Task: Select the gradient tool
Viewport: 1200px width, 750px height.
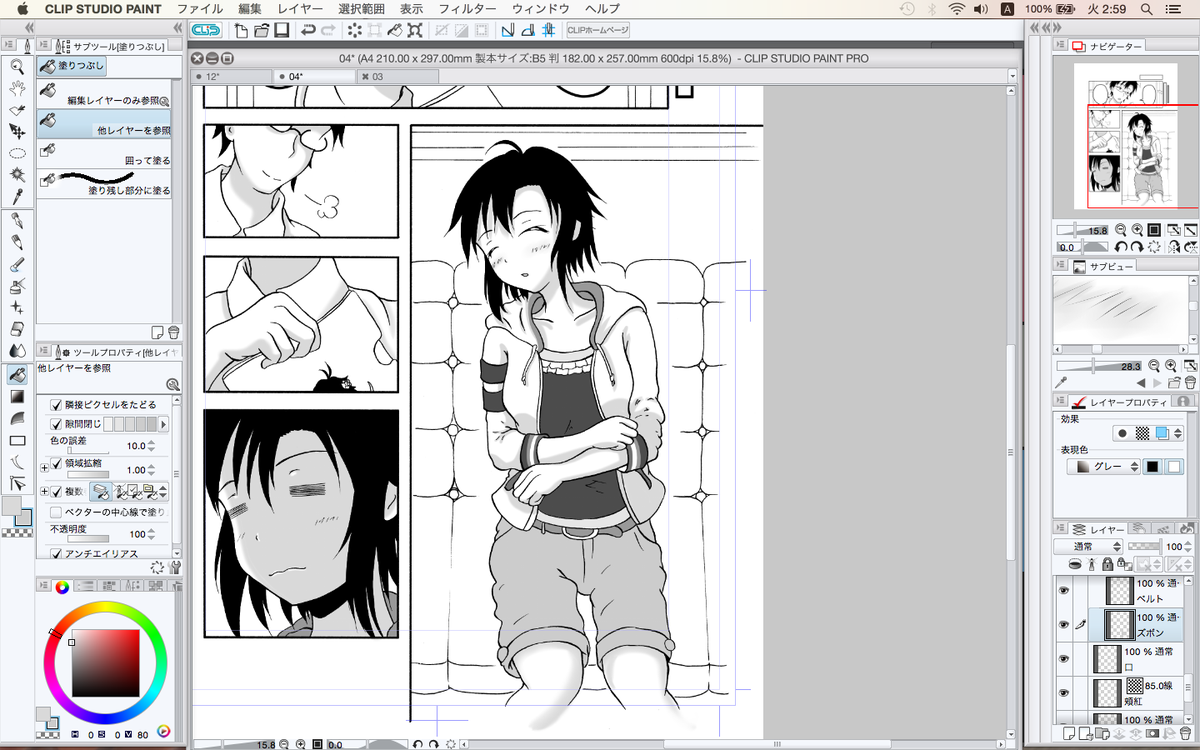Action: pyautogui.click(x=17, y=396)
